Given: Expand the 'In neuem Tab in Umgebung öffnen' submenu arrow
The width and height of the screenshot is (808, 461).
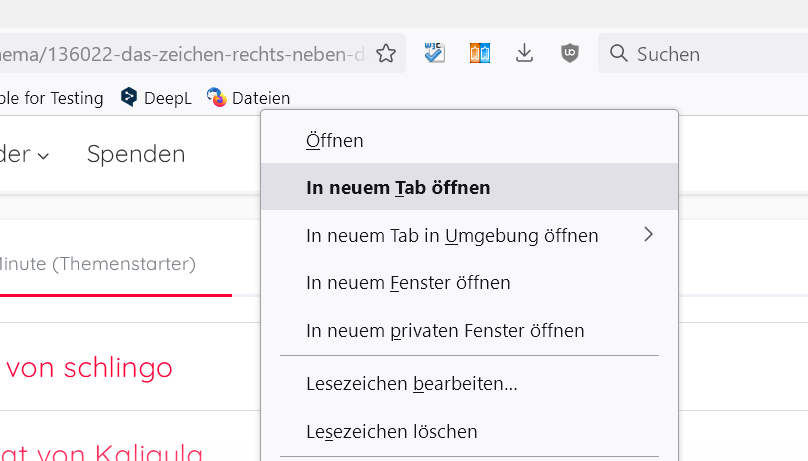Looking at the screenshot, I should 648,235.
